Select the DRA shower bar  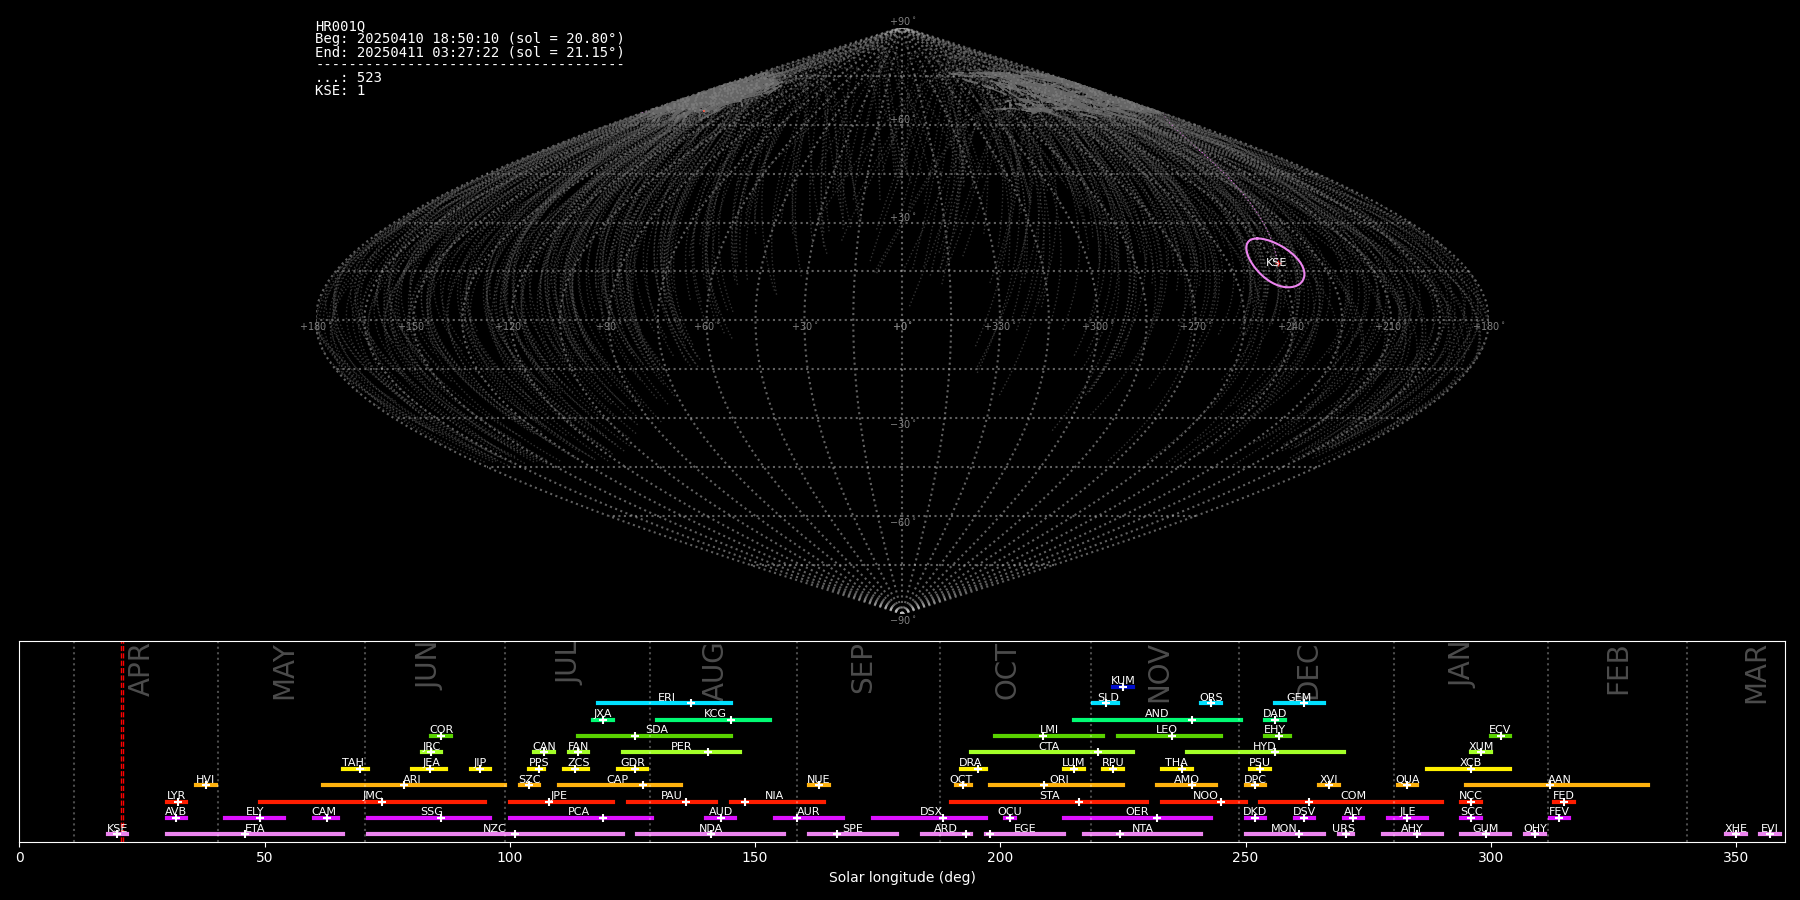pyautogui.click(x=973, y=768)
